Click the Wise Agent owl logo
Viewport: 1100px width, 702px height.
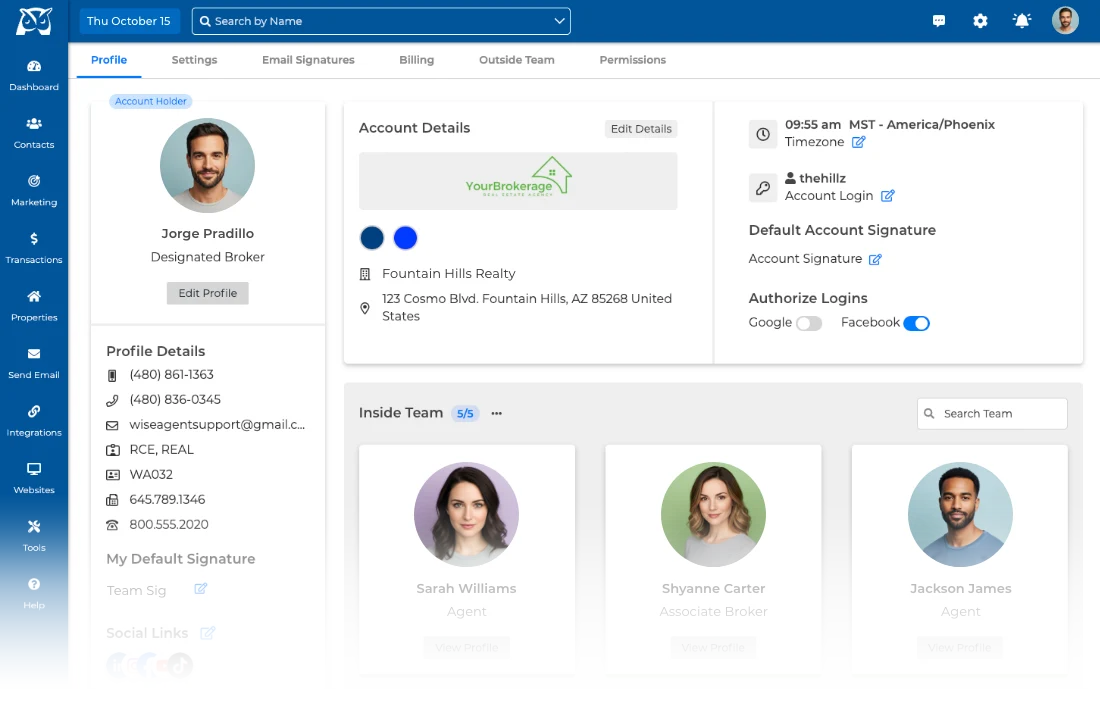pos(34,21)
